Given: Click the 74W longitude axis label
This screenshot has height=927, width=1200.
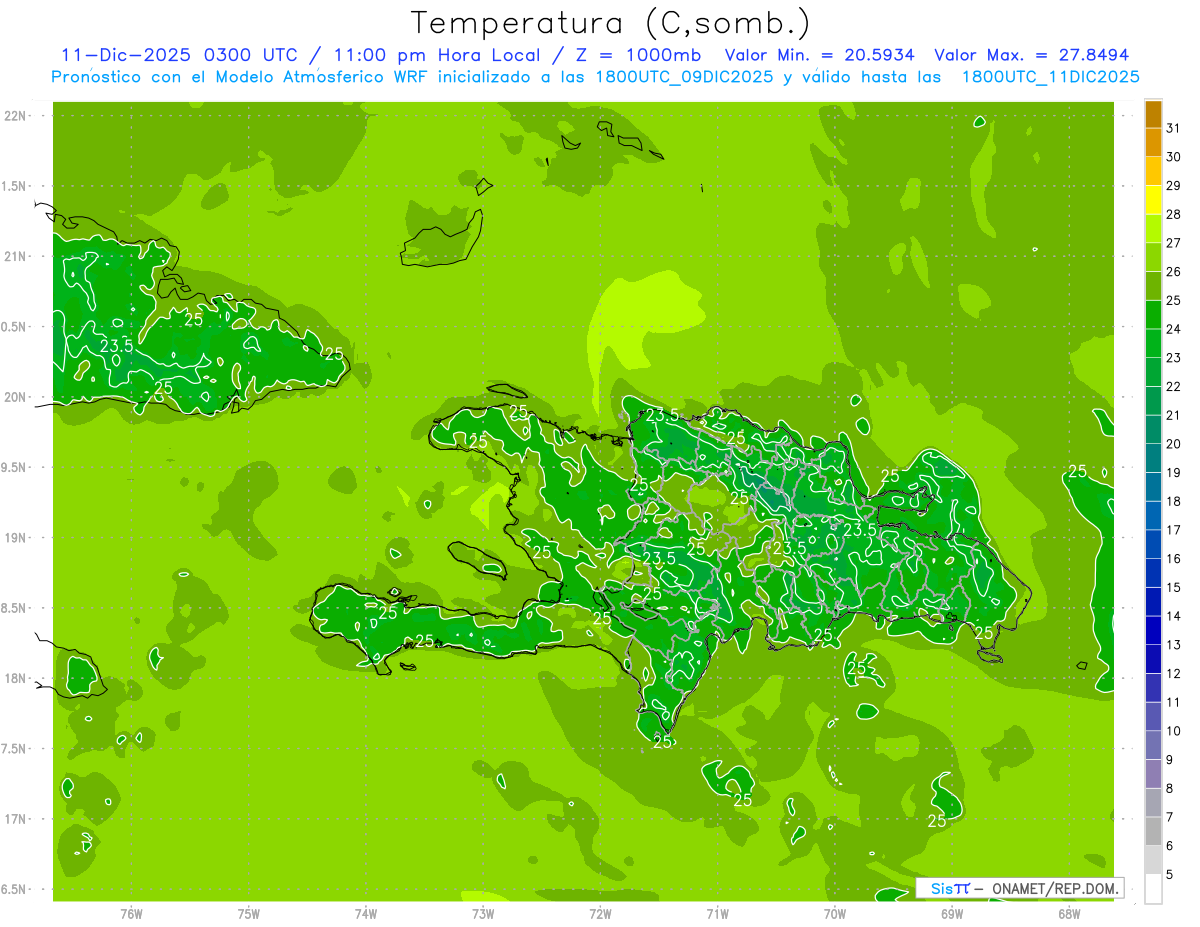Looking at the screenshot, I should tap(366, 913).
